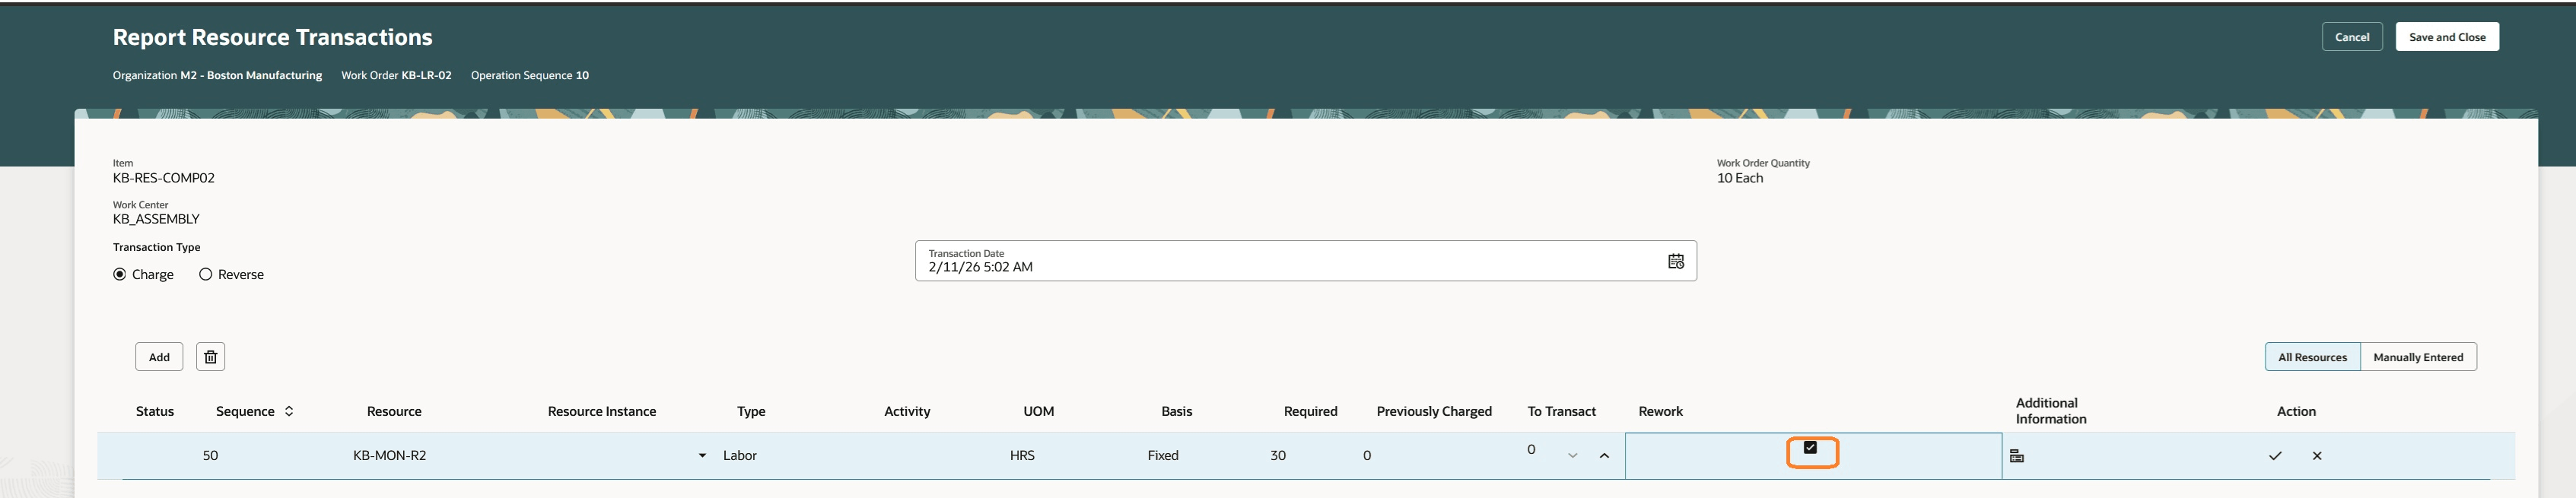Click the Fixed basis cell
Image resolution: width=2576 pixels, height=498 pixels.
click(x=1163, y=456)
